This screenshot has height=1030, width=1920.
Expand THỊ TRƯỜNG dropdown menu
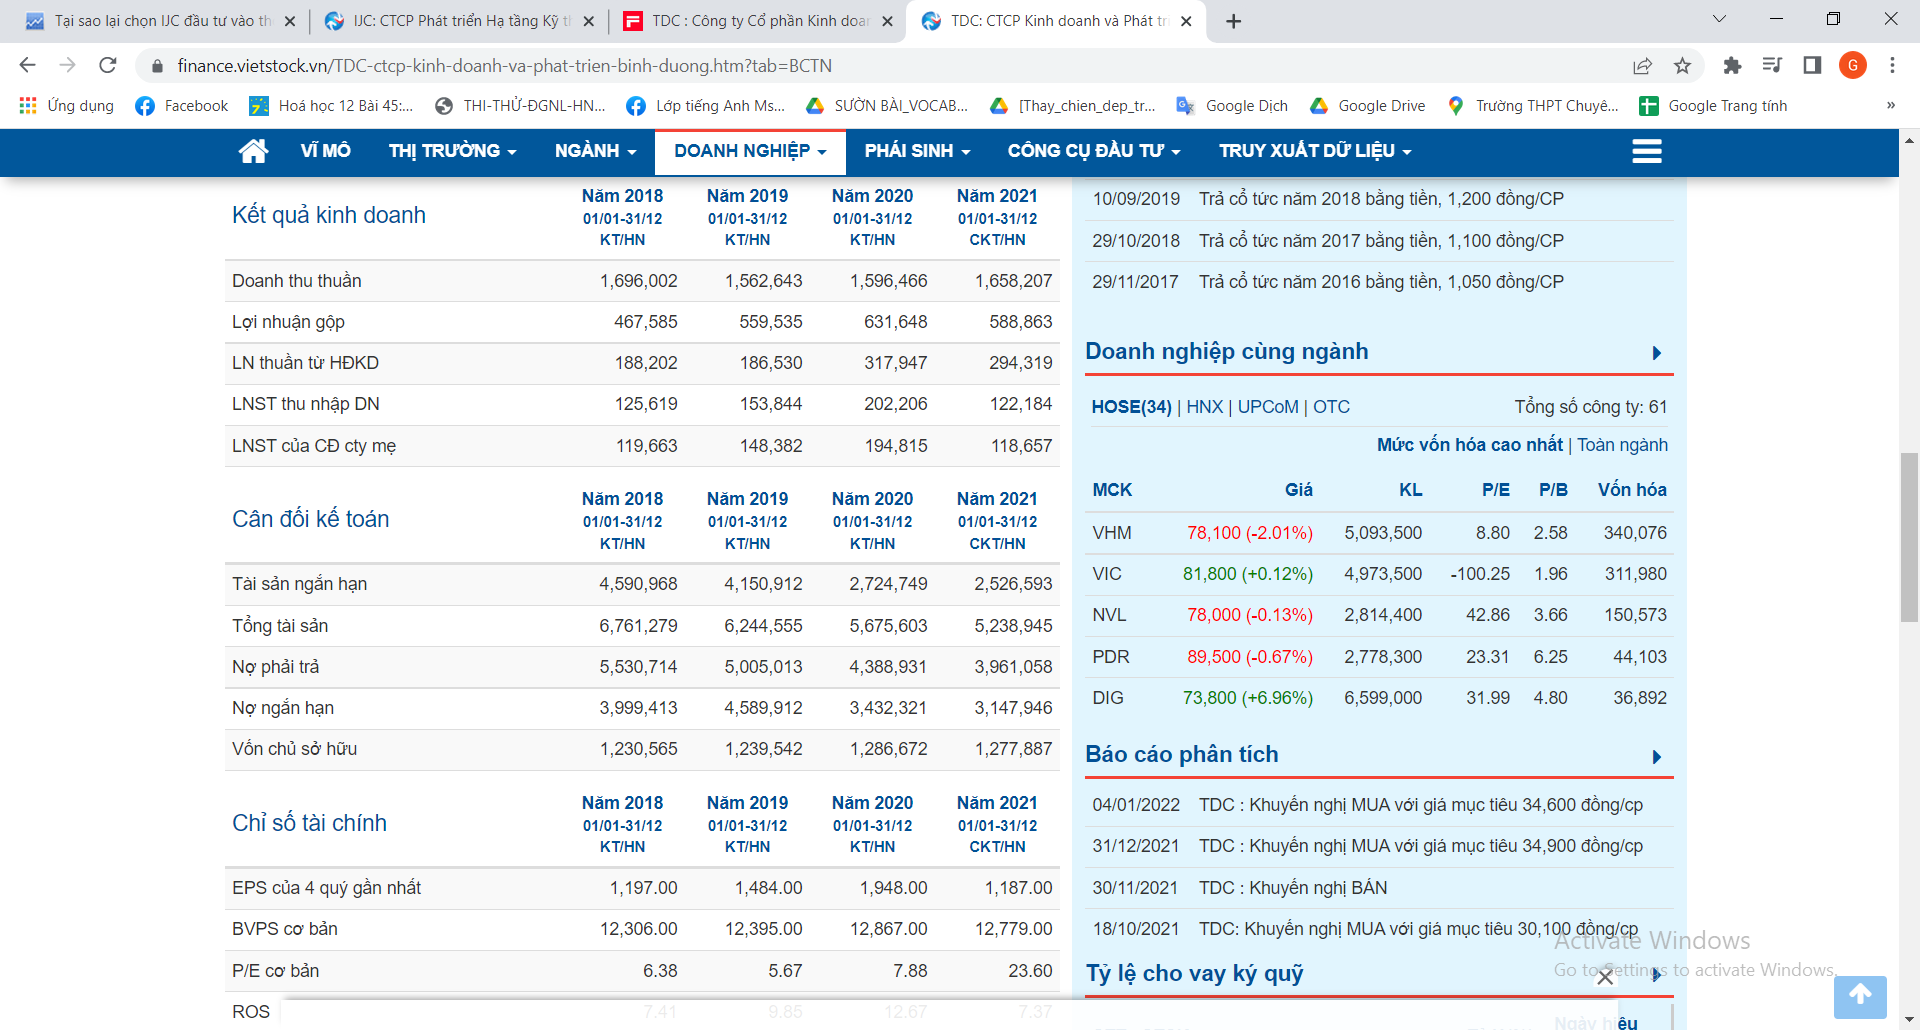(x=452, y=151)
